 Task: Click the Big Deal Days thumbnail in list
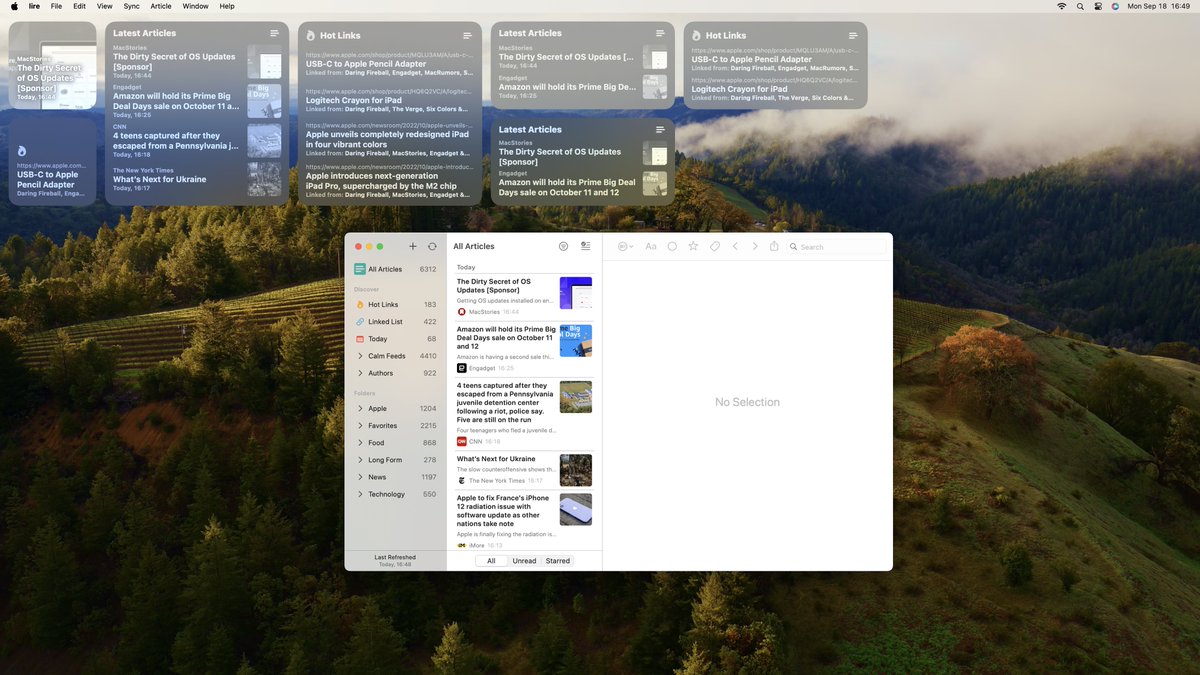click(576, 340)
